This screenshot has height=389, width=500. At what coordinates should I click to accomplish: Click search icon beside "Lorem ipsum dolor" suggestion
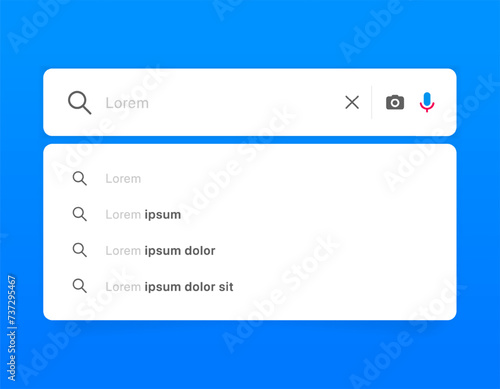pos(80,250)
